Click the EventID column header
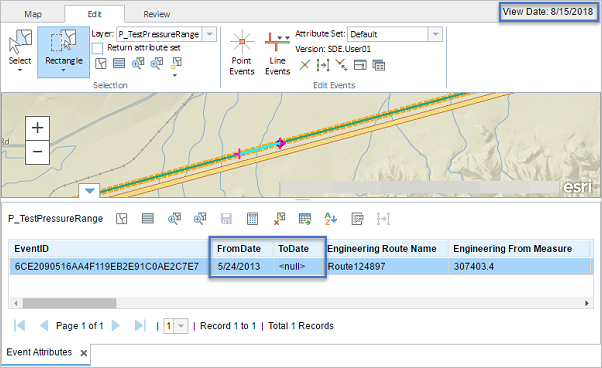 click(111, 249)
